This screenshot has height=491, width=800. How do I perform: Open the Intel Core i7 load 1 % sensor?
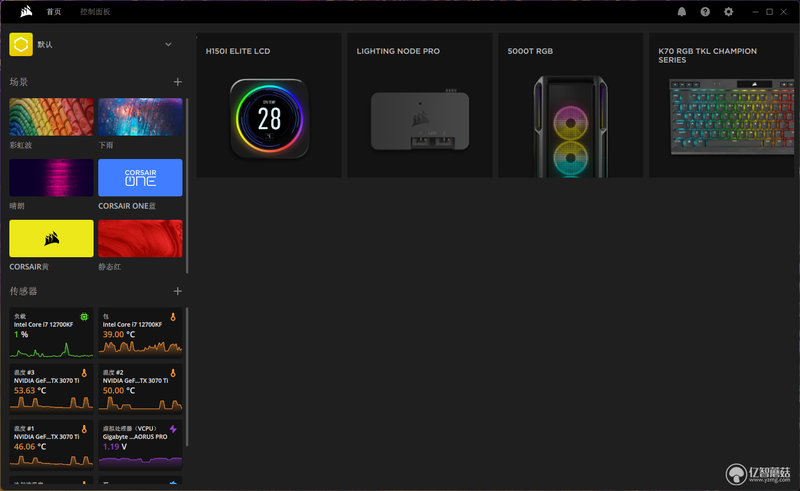52,333
